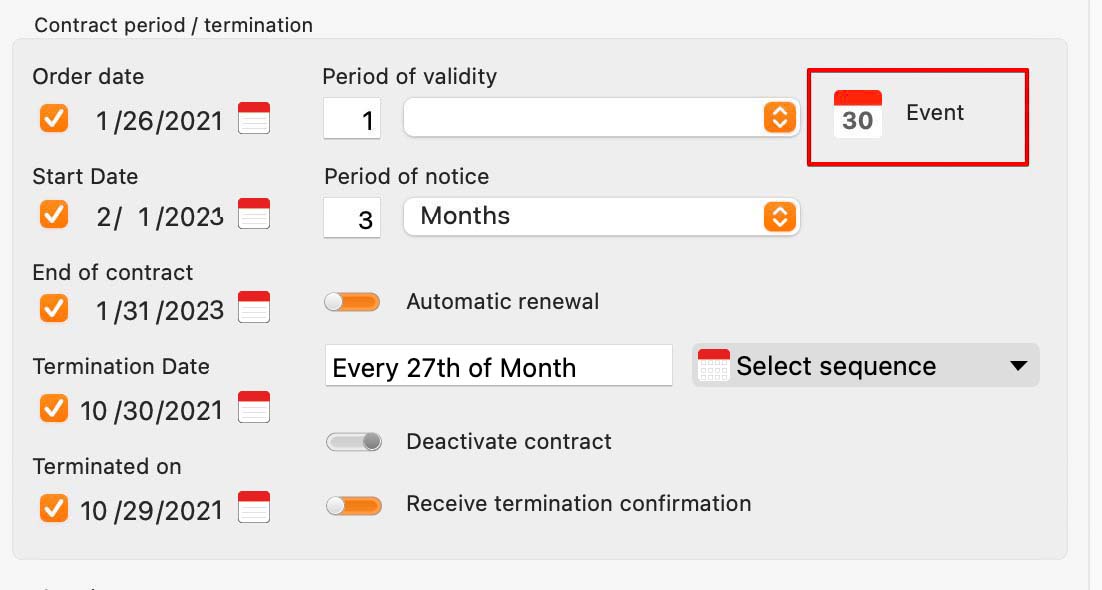1102x590 pixels.
Task: Open calendar picker for Order date
Action: pyautogui.click(x=254, y=118)
